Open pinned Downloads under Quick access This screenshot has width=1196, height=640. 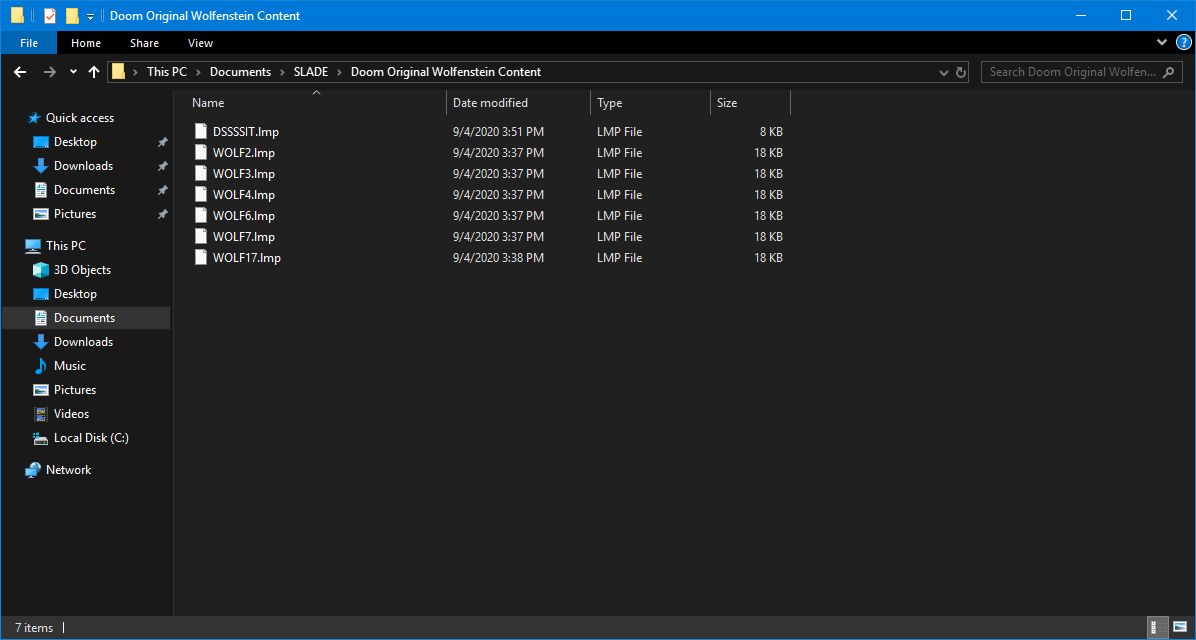83,166
